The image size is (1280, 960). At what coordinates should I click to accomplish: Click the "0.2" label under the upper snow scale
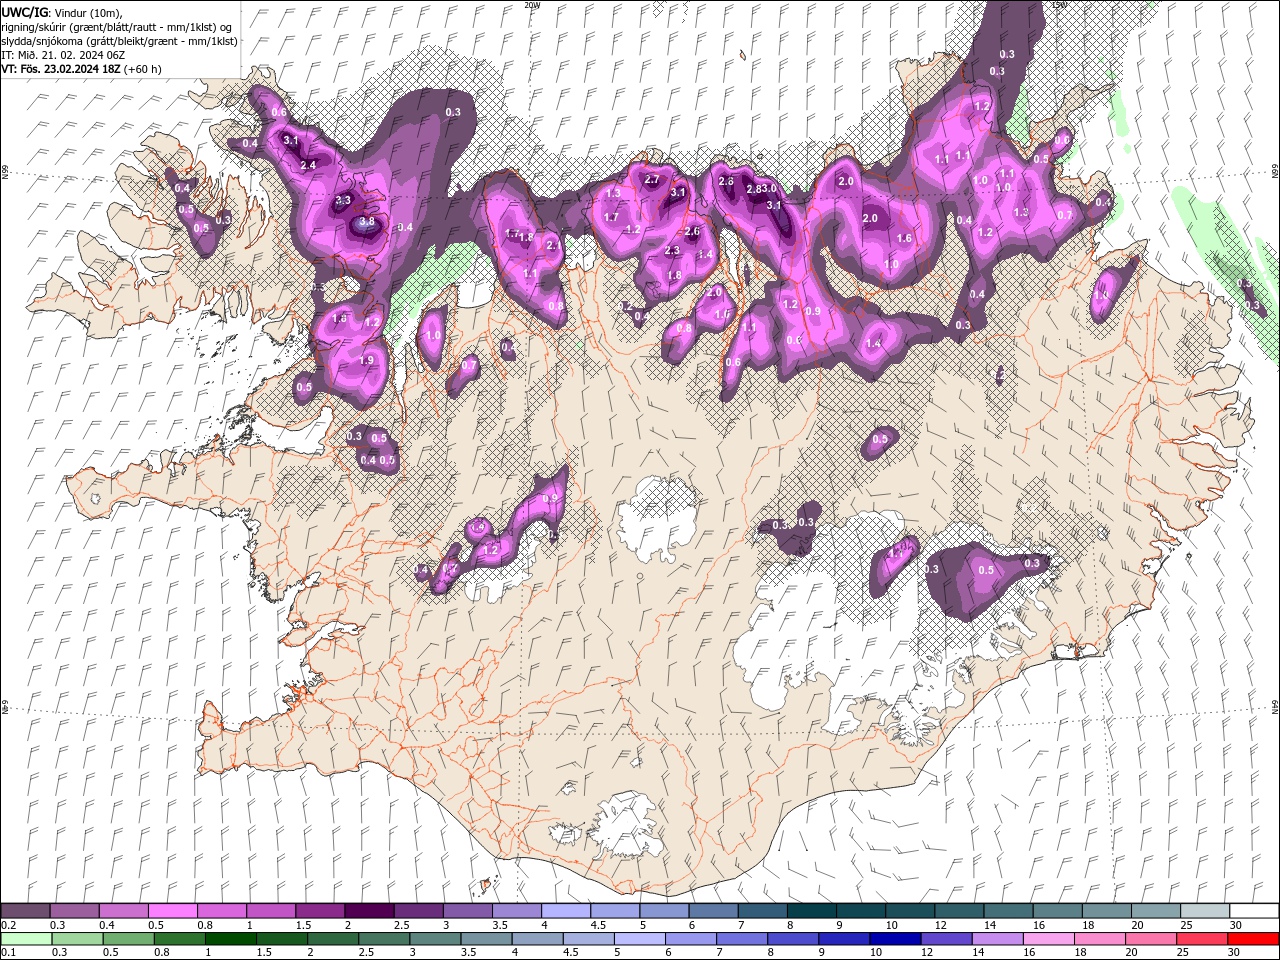[x=8, y=925]
